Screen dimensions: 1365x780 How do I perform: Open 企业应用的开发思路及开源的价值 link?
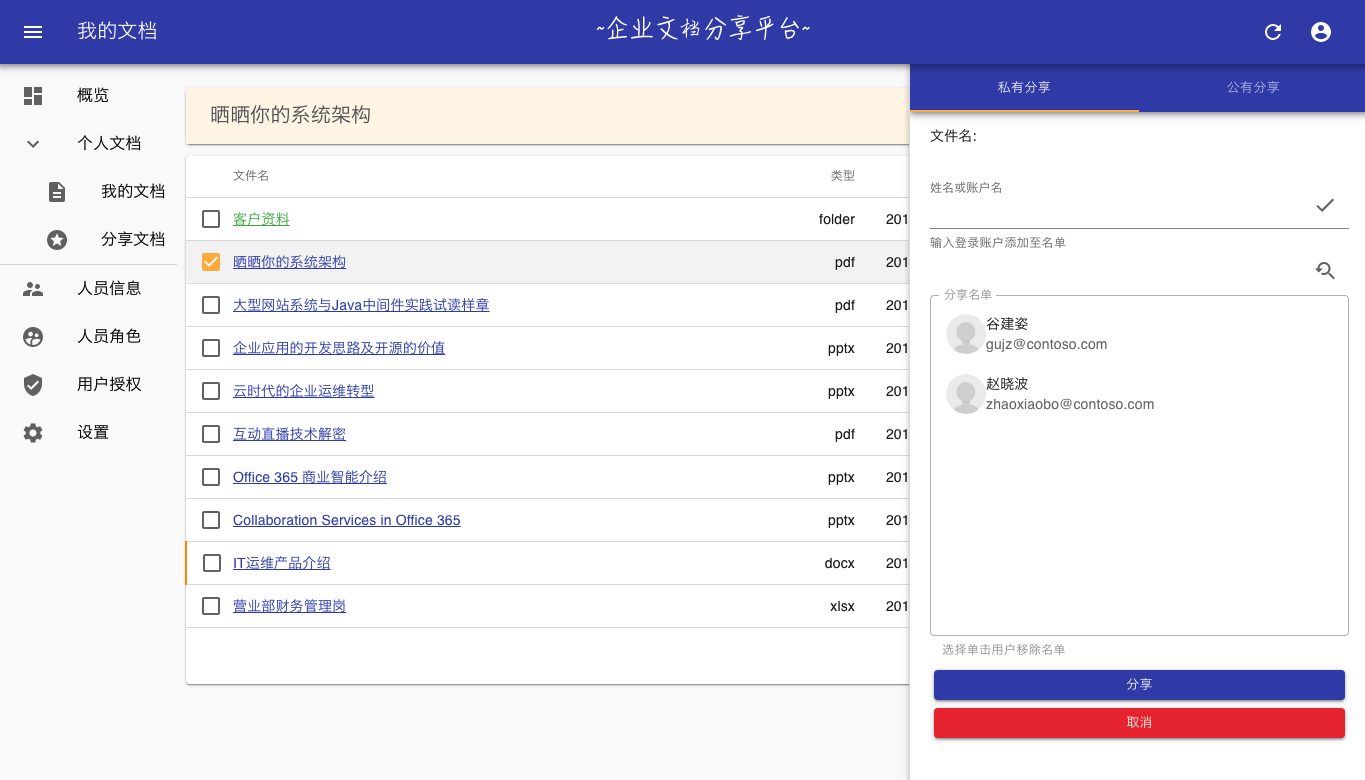coord(339,348)
